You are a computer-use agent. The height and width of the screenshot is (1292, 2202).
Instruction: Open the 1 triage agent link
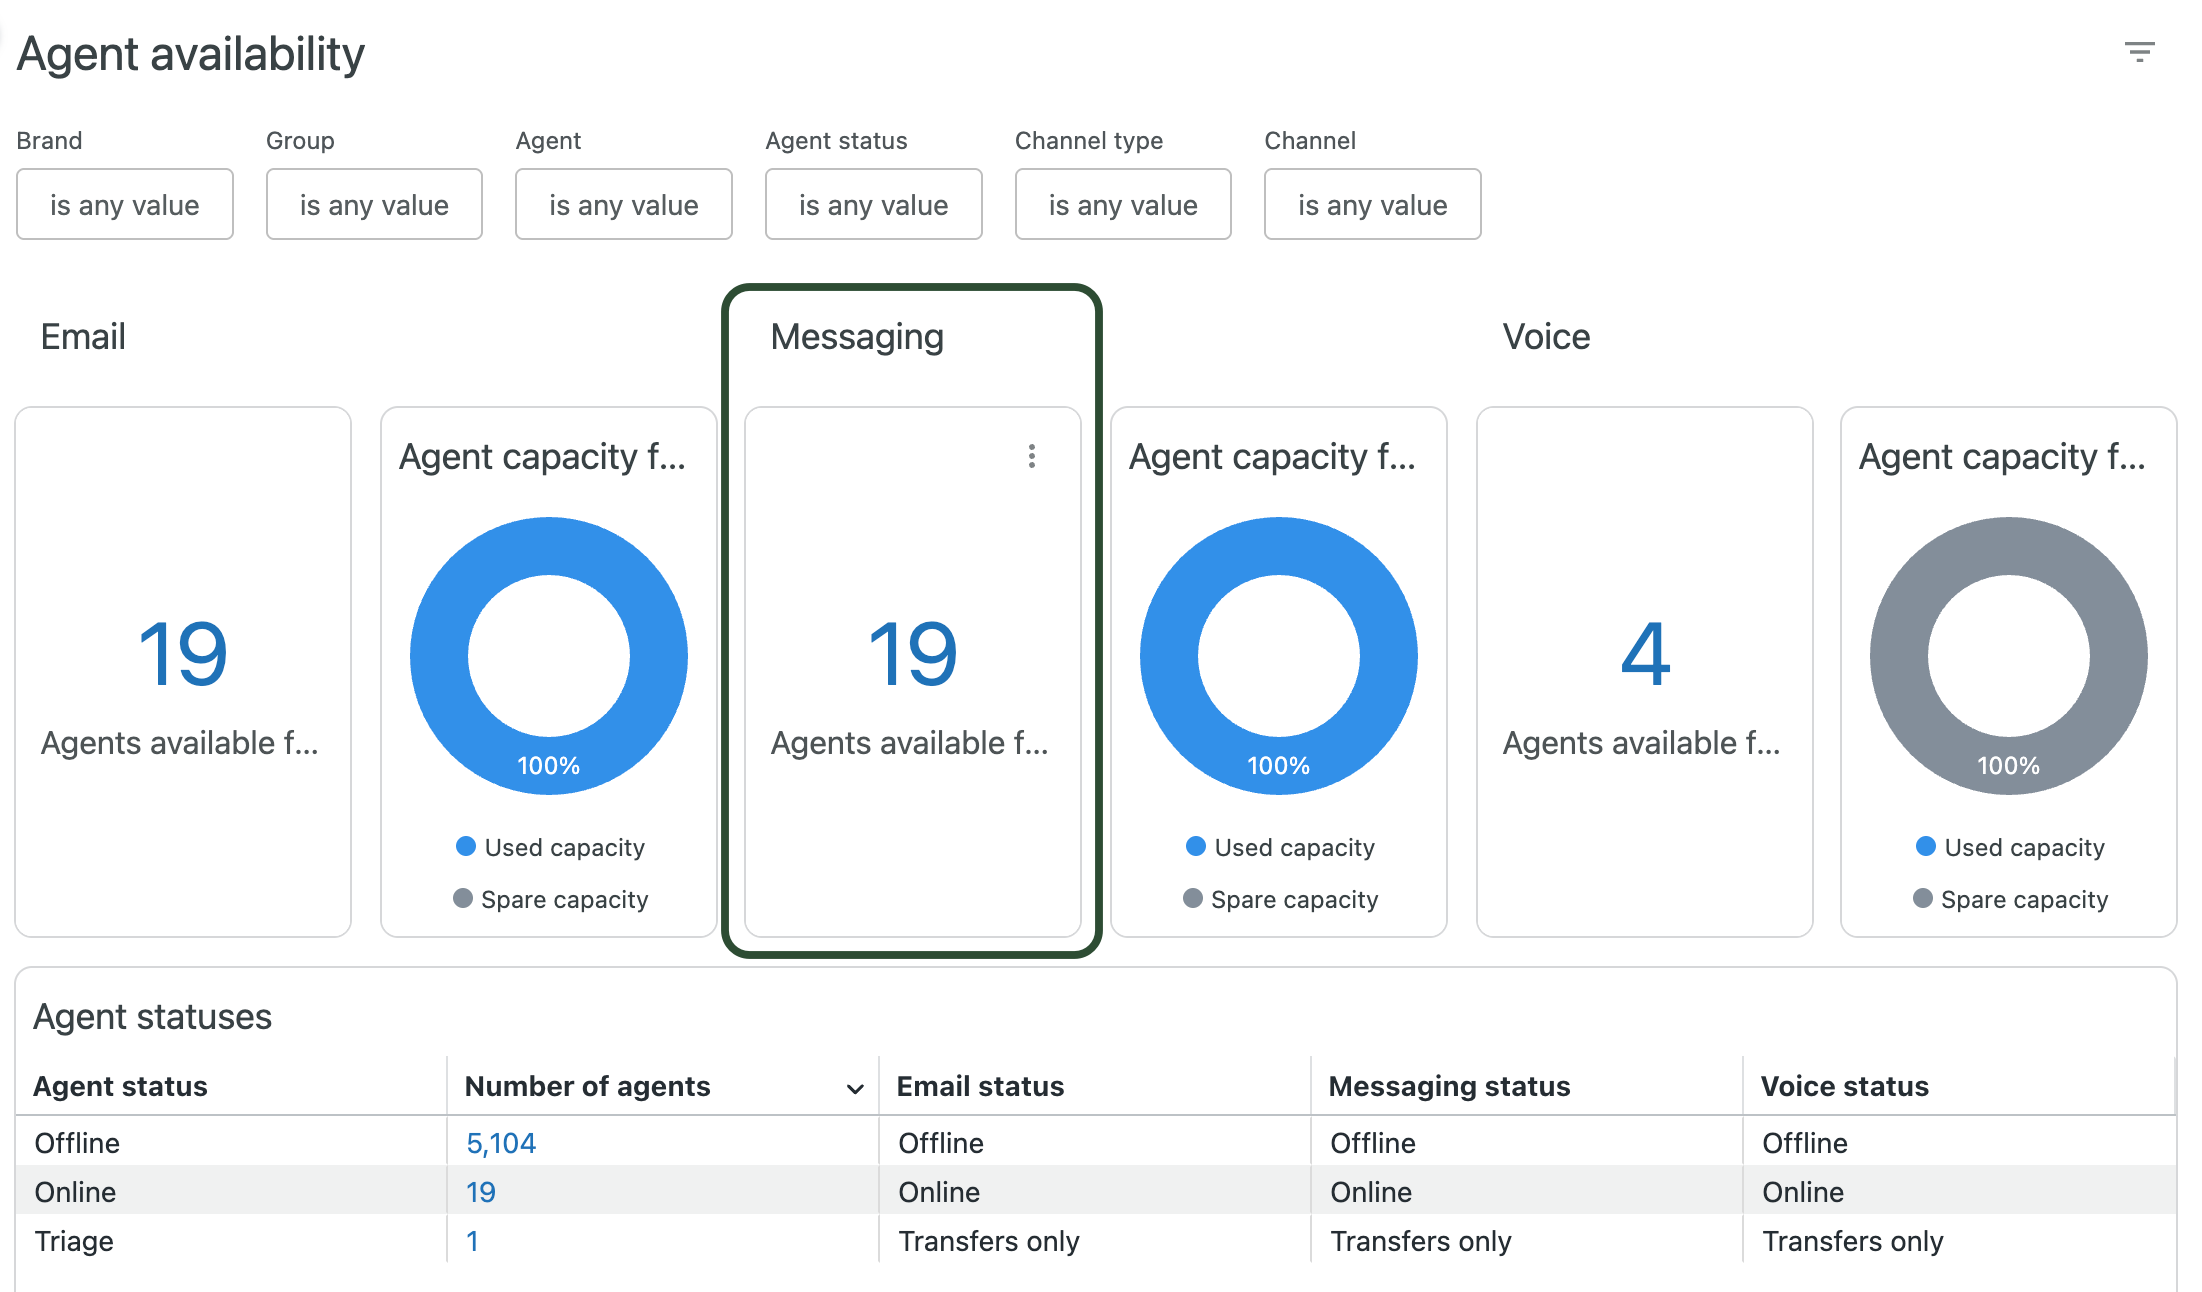pos(472,1241)
